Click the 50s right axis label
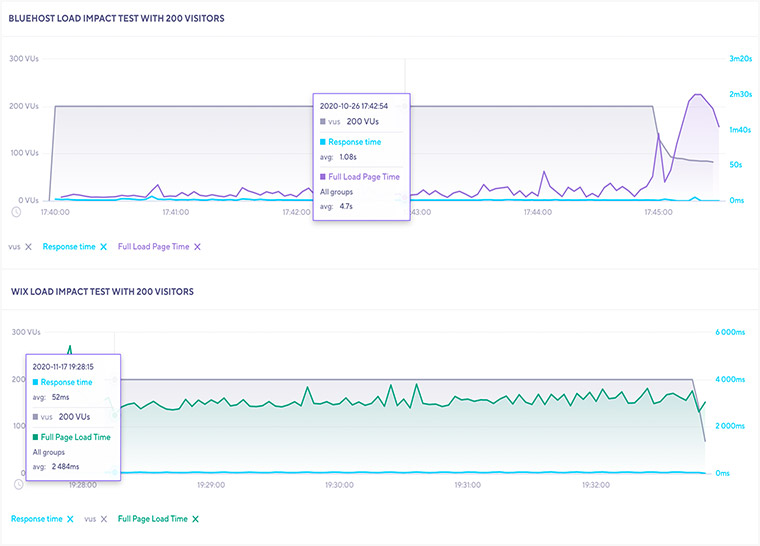The height and width of the screenshot is (546, 760). [x=735, y=165]
